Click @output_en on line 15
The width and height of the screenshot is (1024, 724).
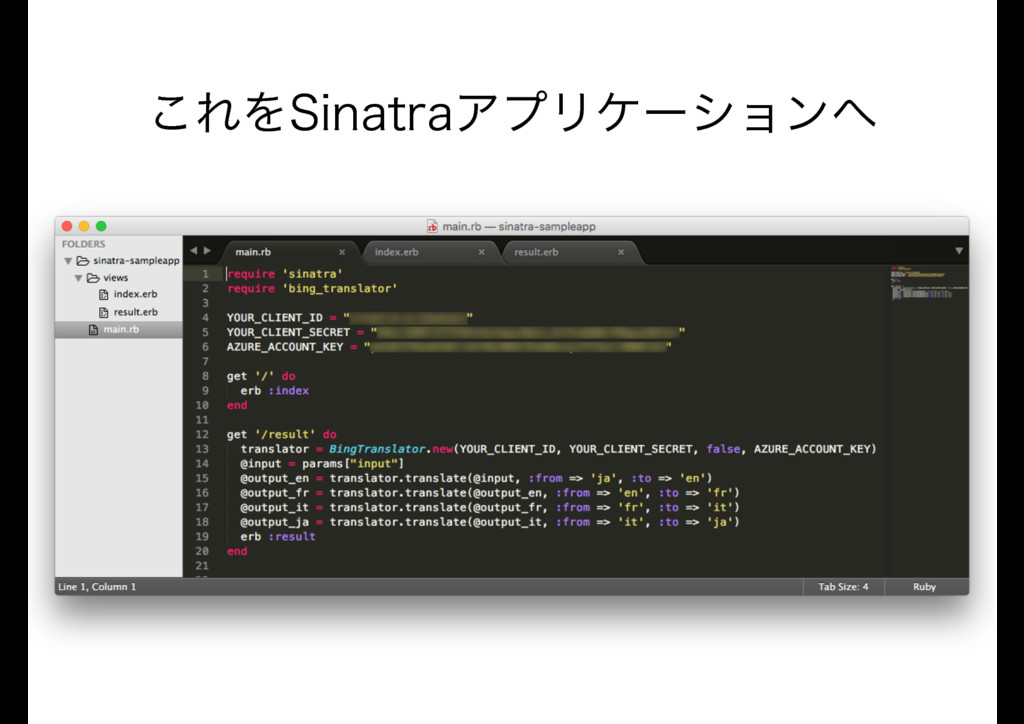[274, 479]
